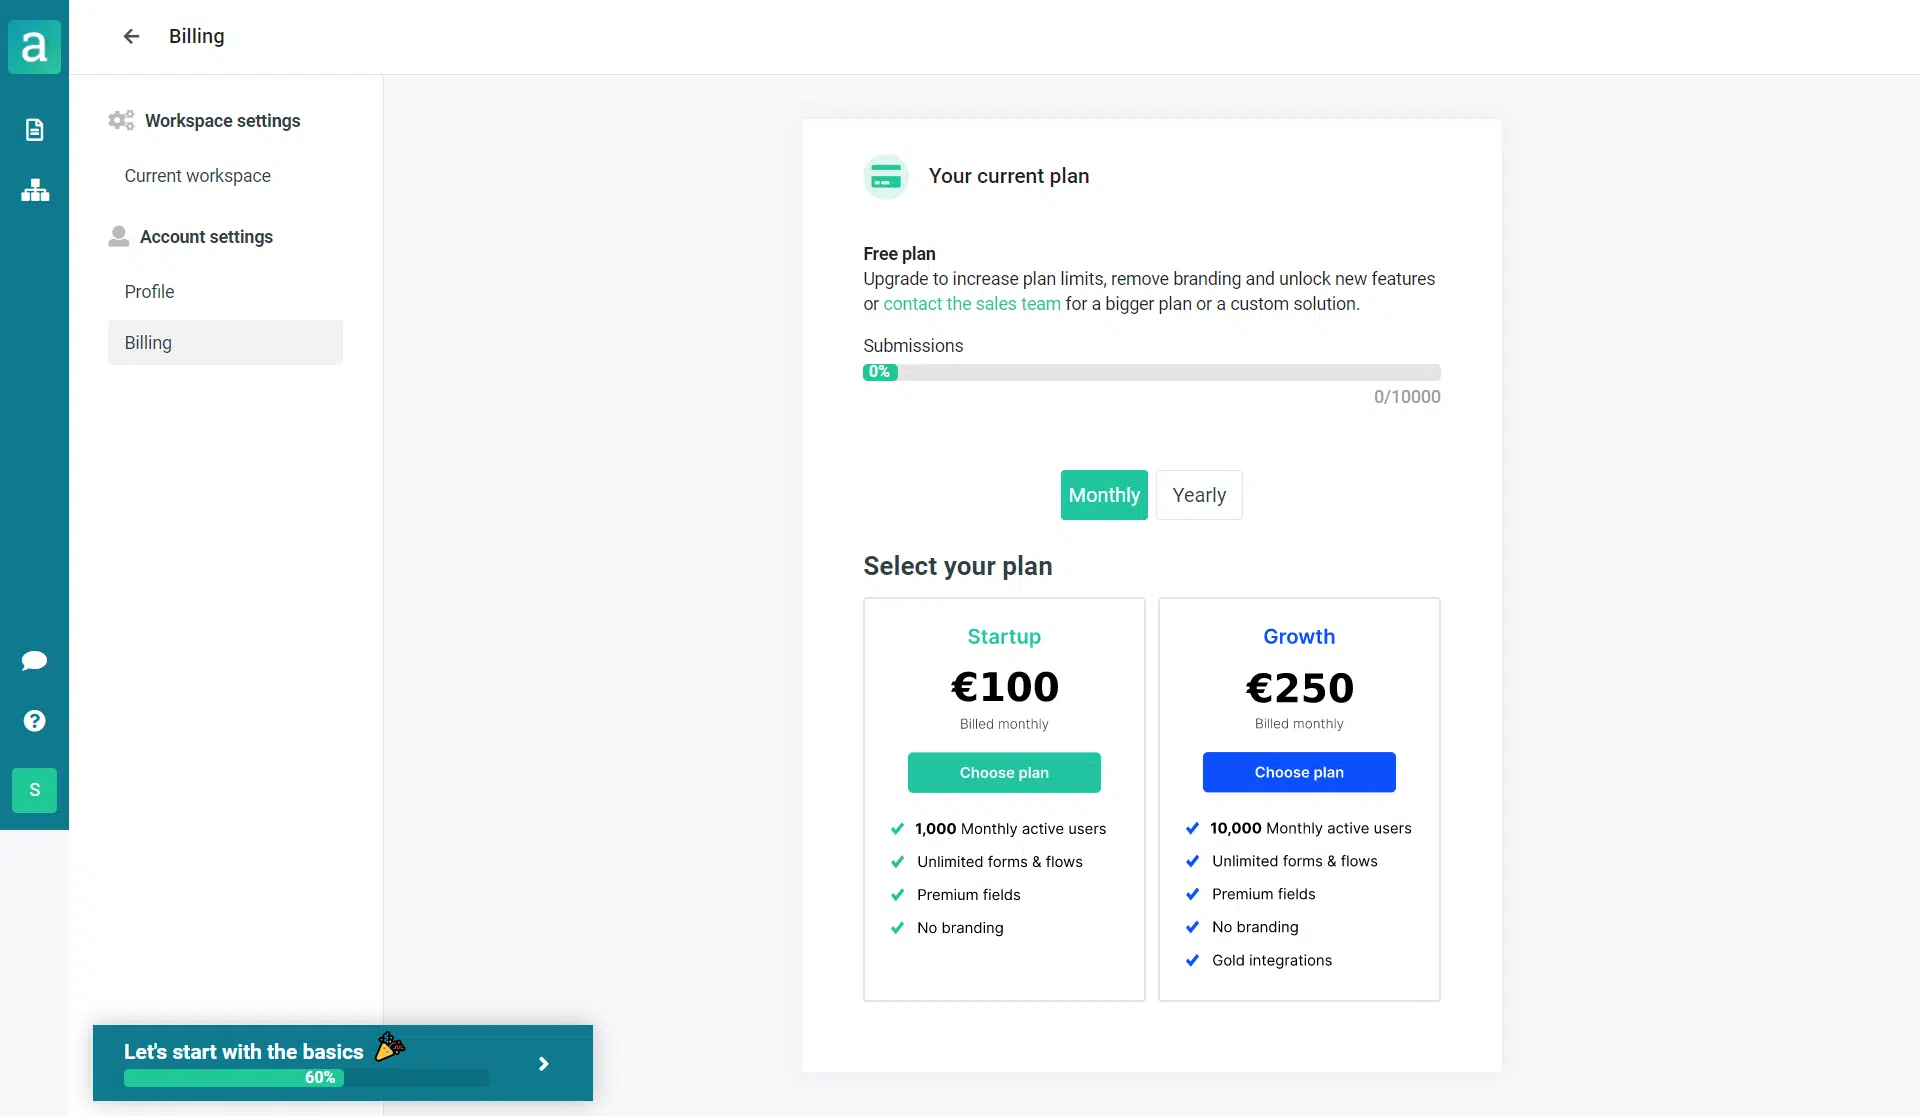Click the help question mark icon
Screen dimensions: 1920x1116
[x=34, y=721]
